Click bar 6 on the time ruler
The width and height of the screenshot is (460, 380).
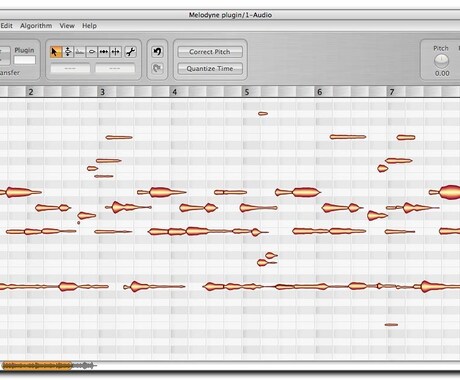[319, 92]
